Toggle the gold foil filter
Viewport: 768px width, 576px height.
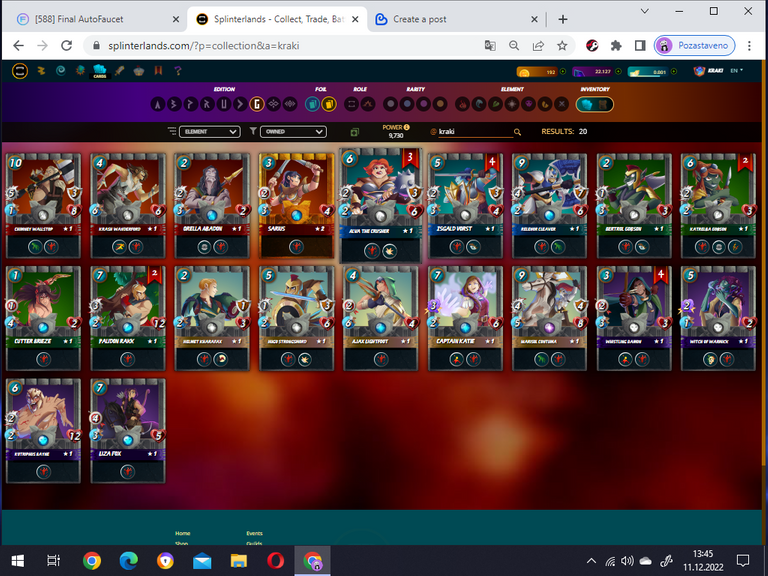329,104
